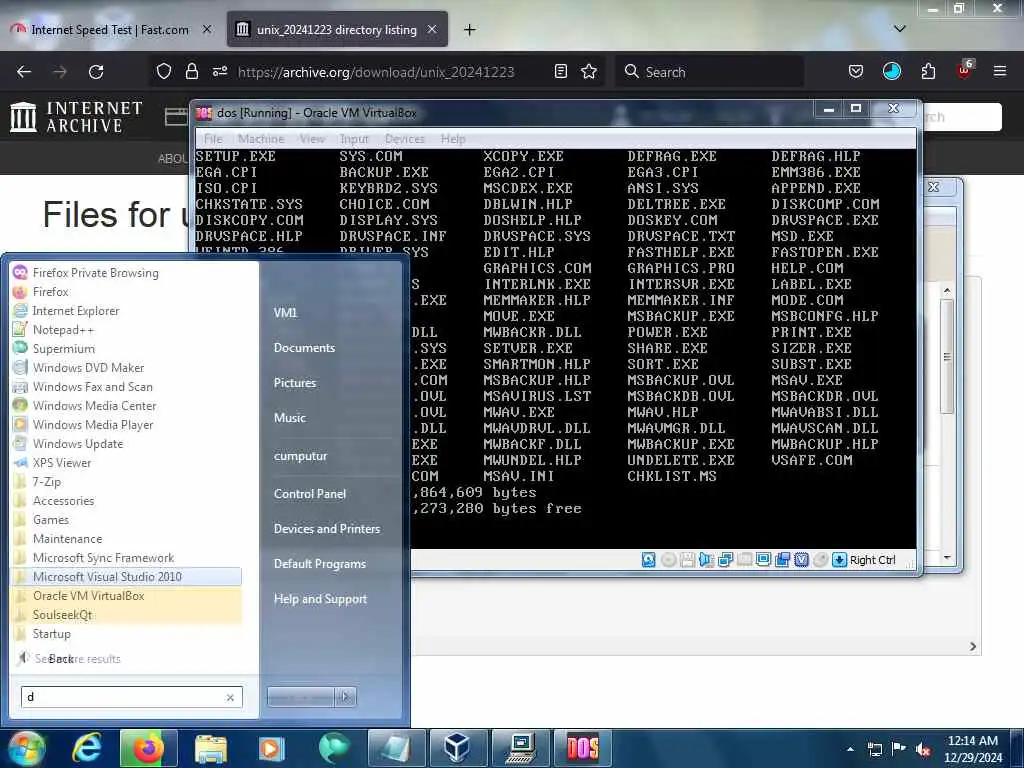Click the Firefox Search box
The image size is (1024, 768).
(710, 71)
